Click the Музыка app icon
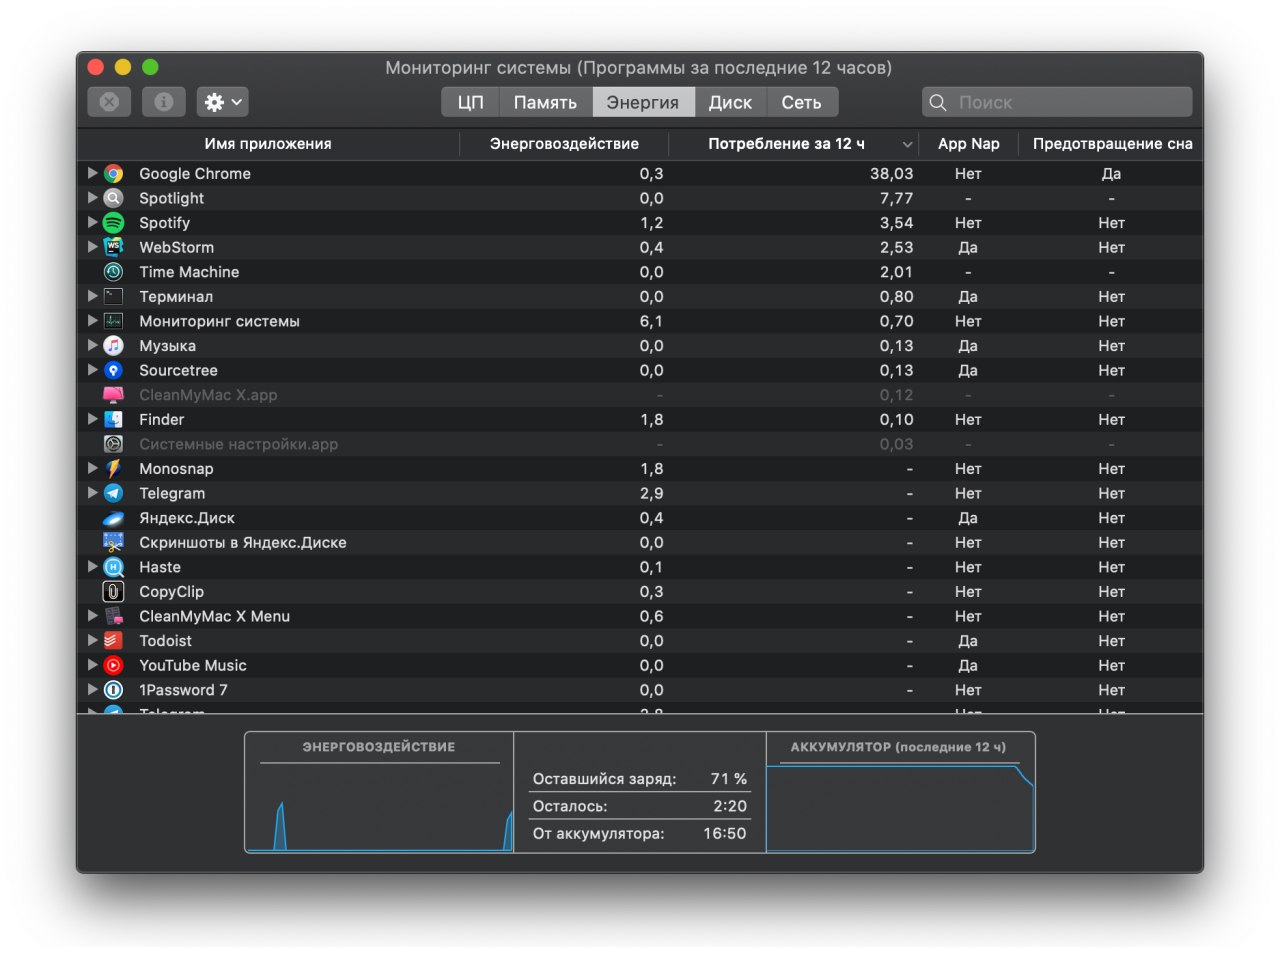This screenshot has height=974, width=1280. [x=114, y=345]
